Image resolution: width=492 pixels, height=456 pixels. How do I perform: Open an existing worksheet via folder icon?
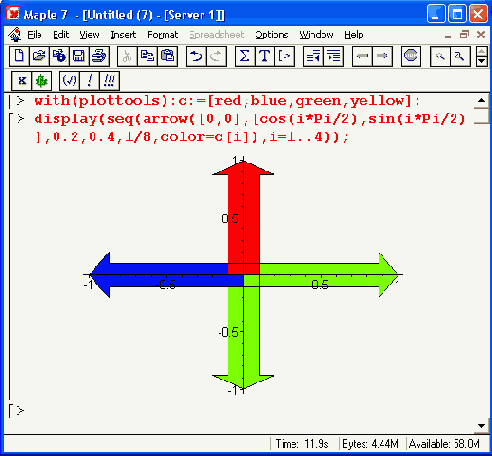tap(39, 56)
